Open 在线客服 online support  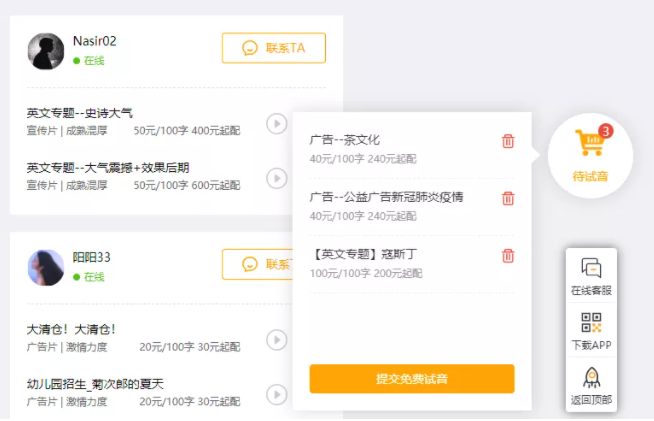591,276
